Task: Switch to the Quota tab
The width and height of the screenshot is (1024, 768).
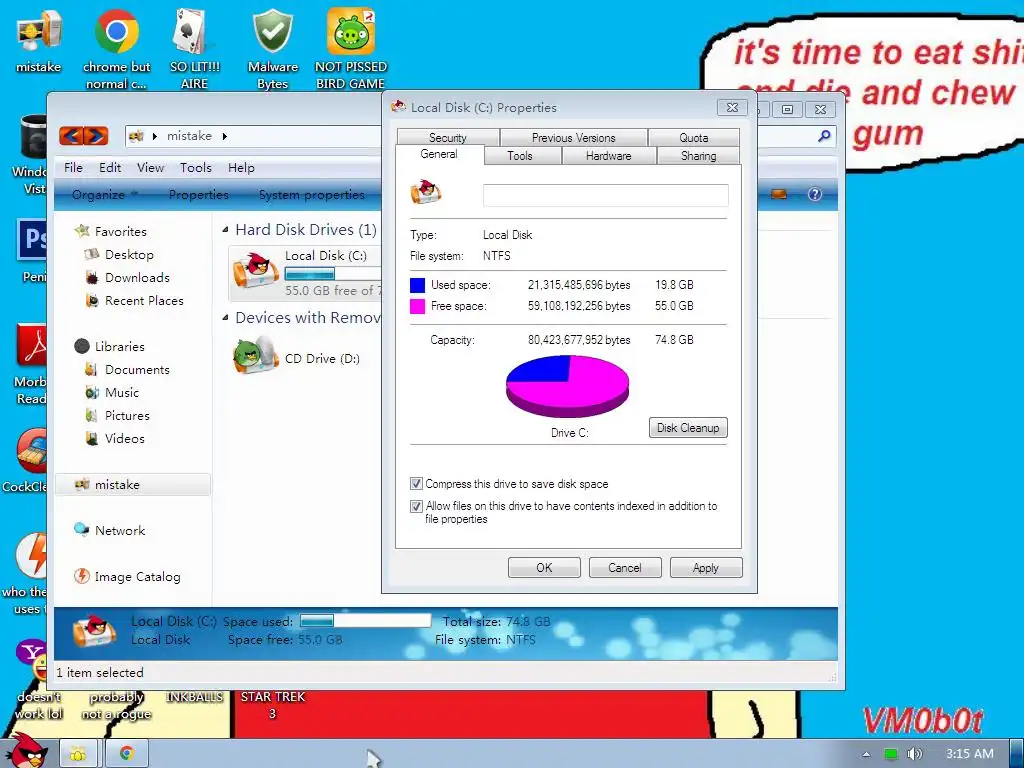Action: (694, 138)
